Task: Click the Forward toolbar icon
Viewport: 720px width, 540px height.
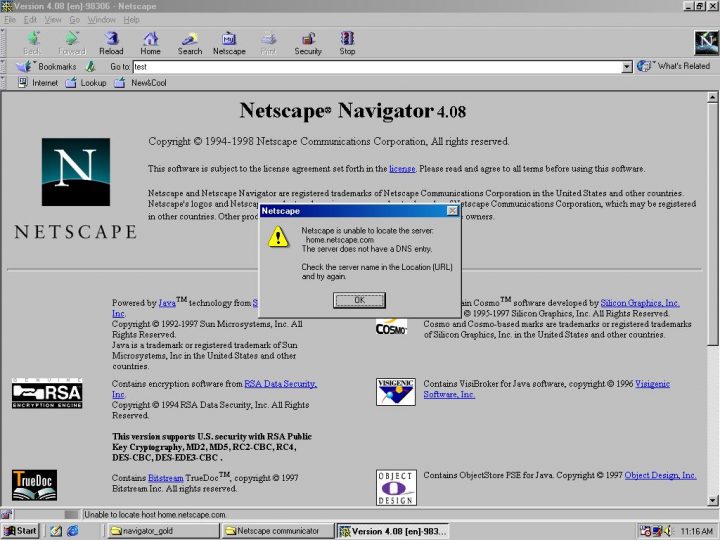Action: [72, 43]
